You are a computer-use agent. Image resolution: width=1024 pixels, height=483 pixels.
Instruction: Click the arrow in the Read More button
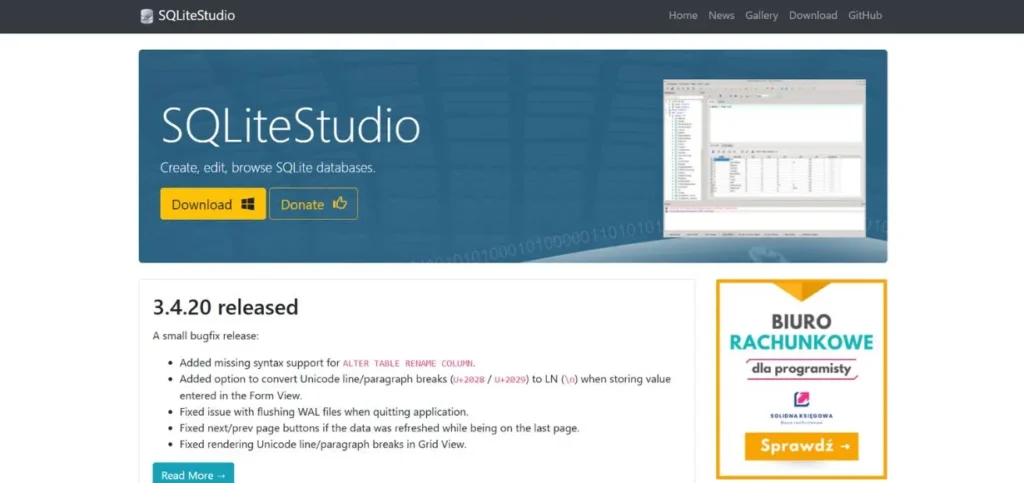pos(221,475)
